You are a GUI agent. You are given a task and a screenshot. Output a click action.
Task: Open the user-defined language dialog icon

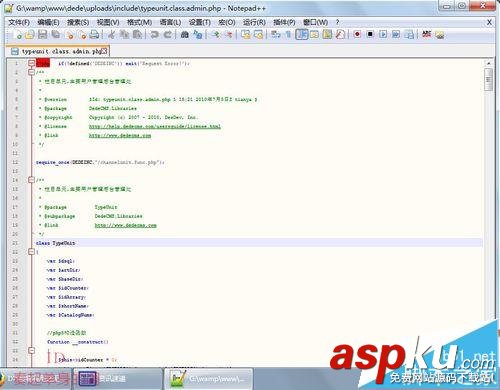(x=314, y=34)
